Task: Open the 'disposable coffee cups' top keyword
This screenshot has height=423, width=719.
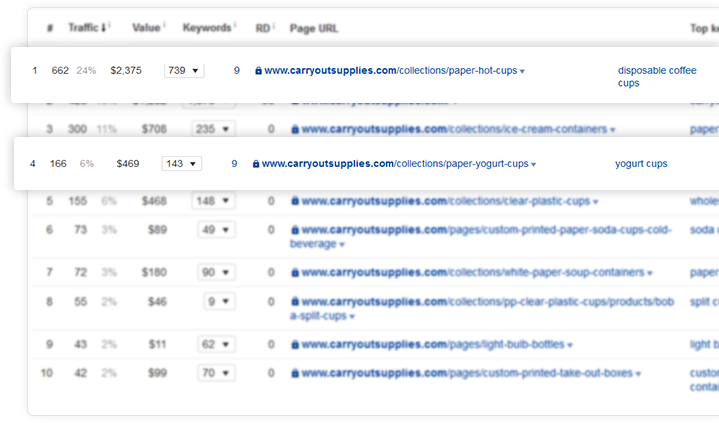Action: tap(657, 77)
